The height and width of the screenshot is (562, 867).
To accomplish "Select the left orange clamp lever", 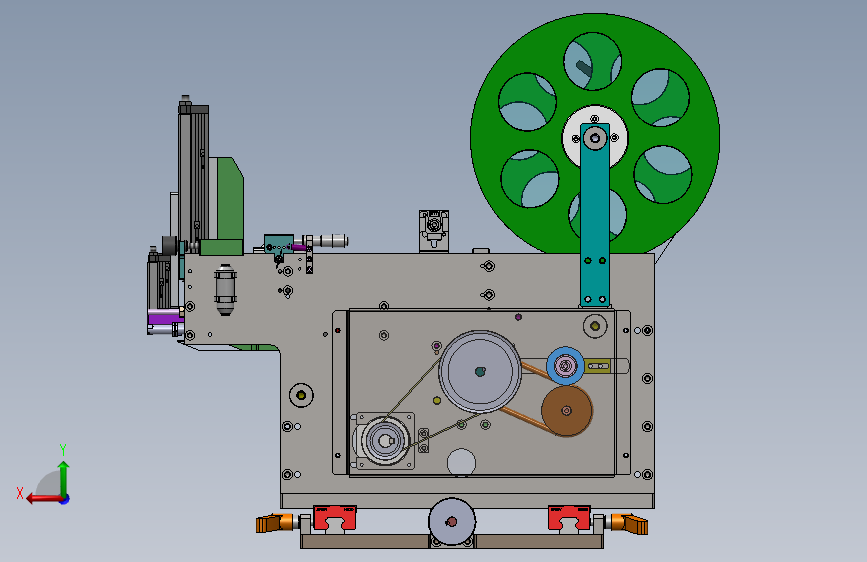I will [x=274, y=523].
